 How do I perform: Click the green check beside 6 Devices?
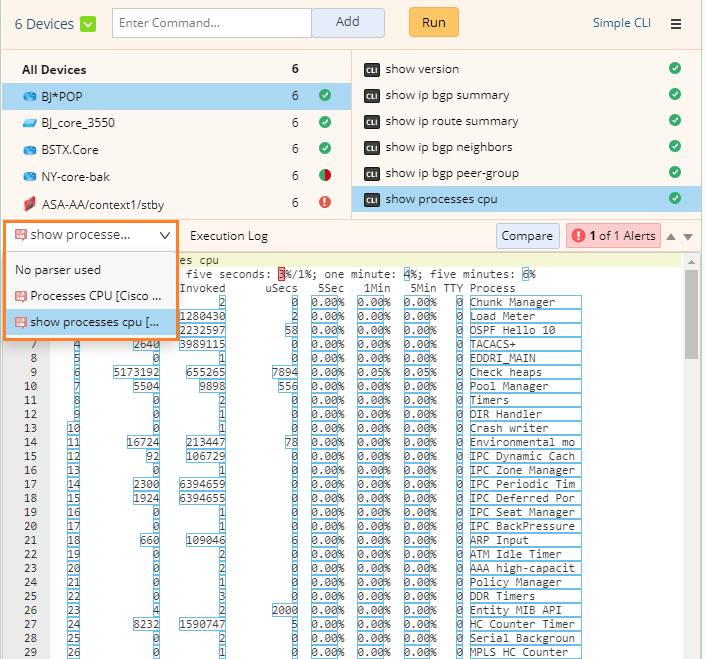click(88, 23)
